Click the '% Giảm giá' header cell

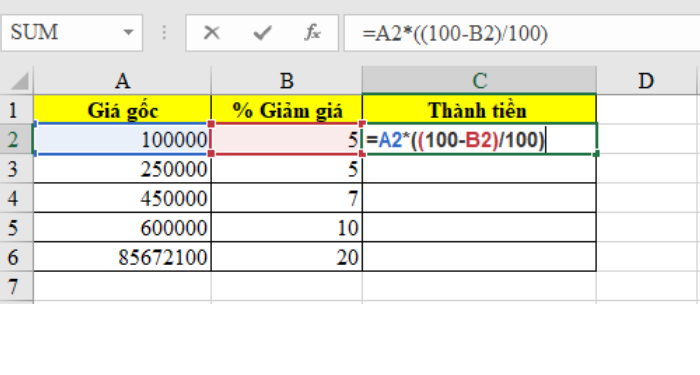(x=287, y=110)
